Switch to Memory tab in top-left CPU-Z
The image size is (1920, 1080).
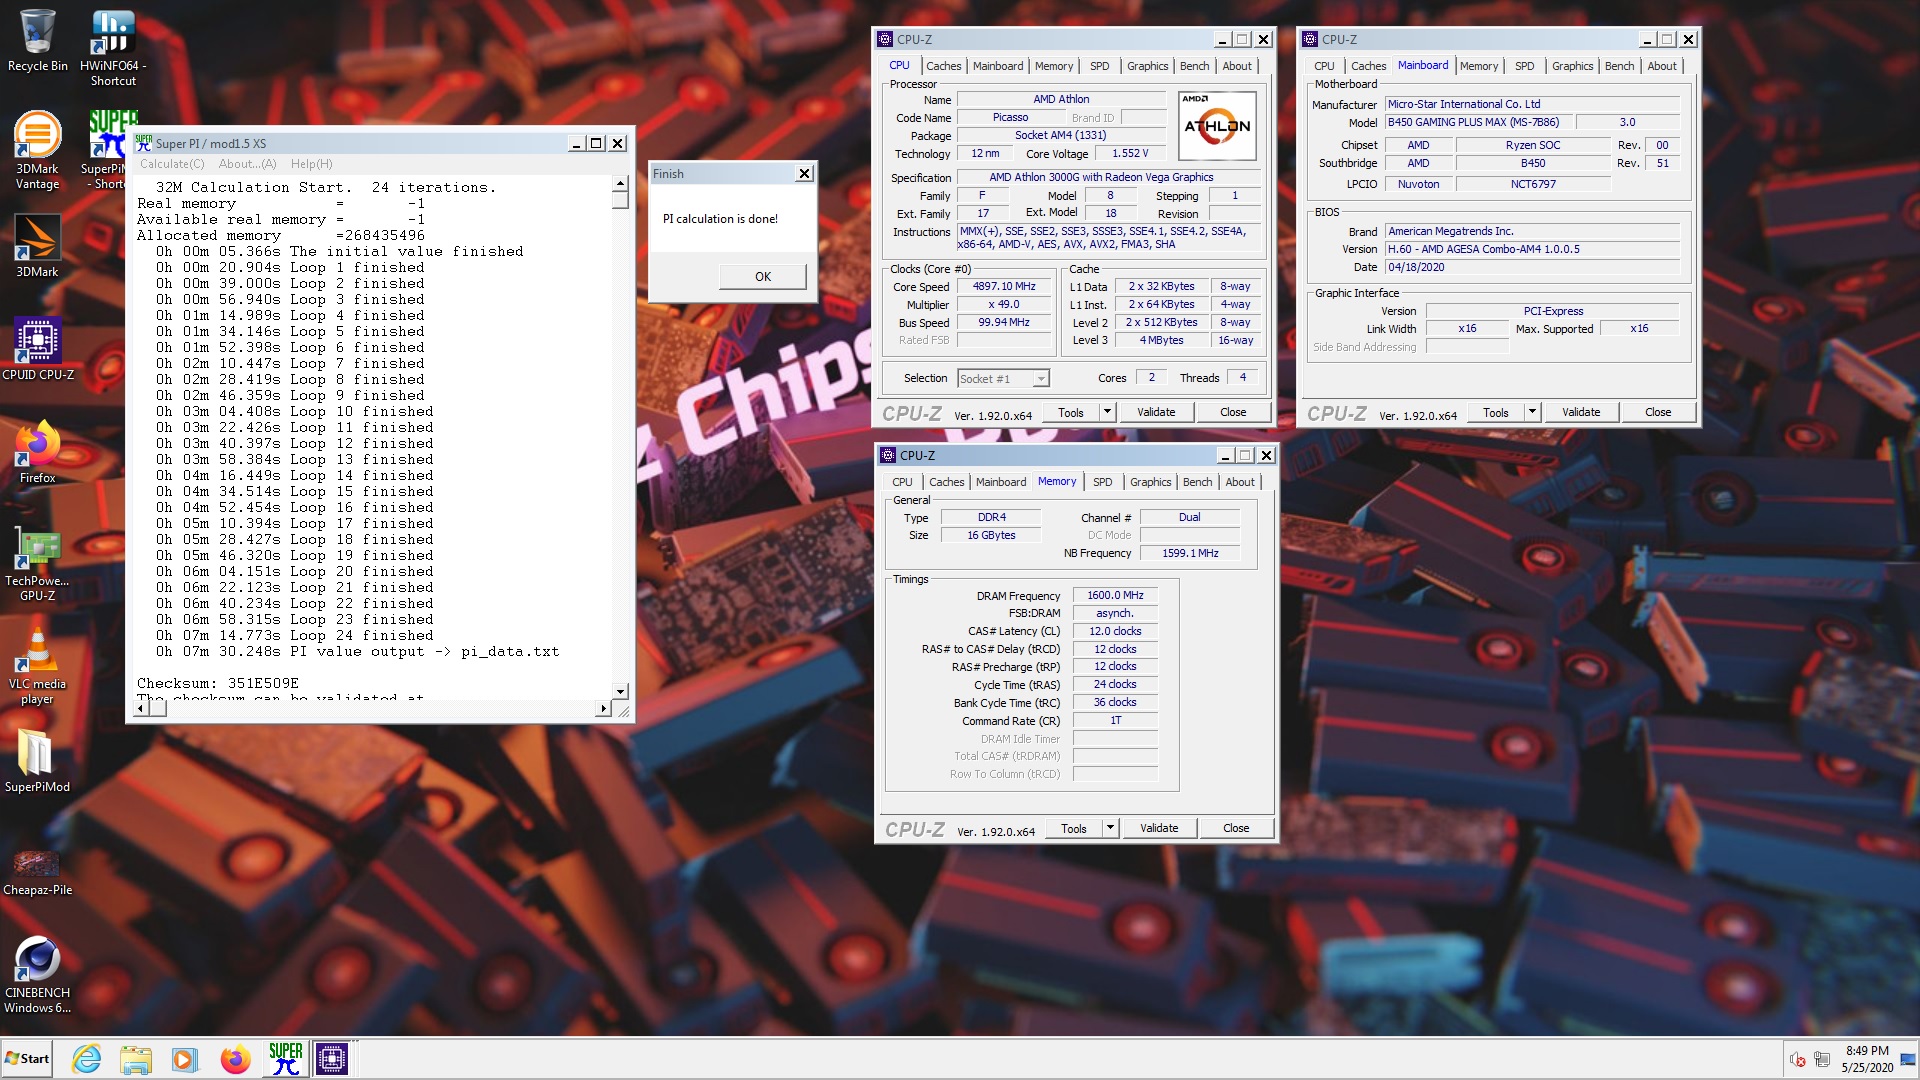(x=1054, y=66)
